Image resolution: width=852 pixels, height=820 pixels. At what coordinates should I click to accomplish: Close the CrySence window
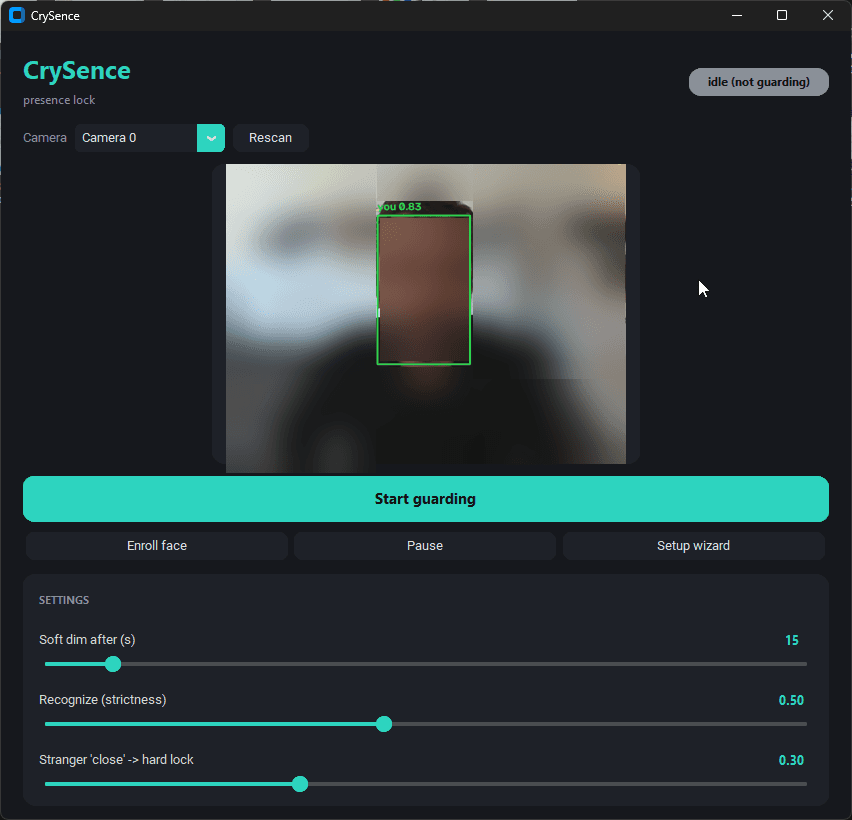828,15
